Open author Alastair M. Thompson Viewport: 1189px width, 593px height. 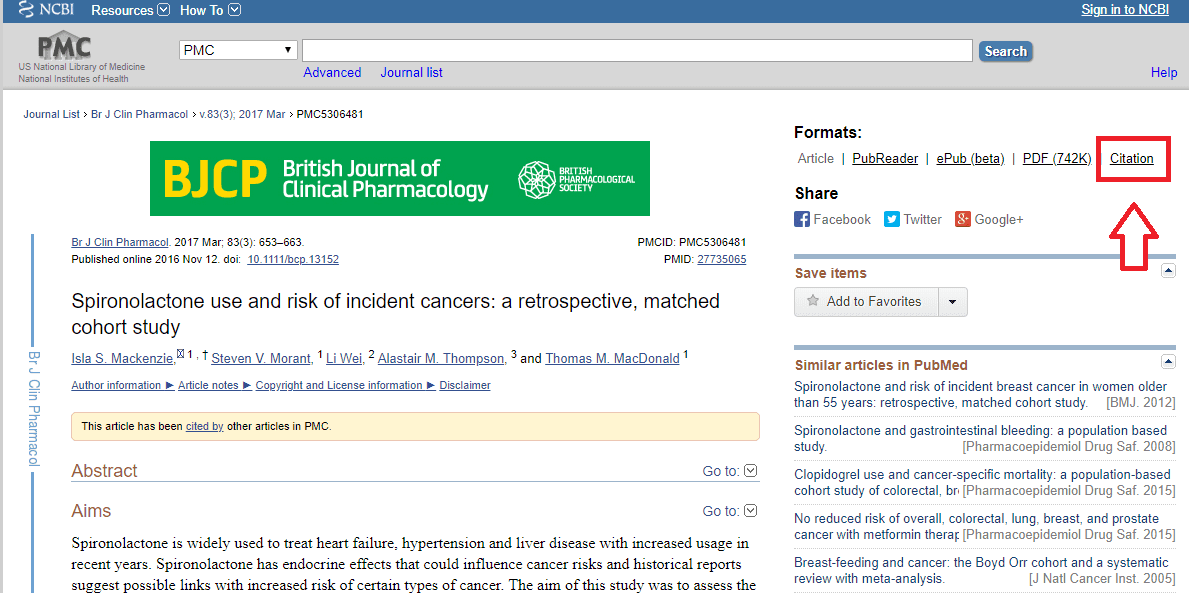point(441,359)
